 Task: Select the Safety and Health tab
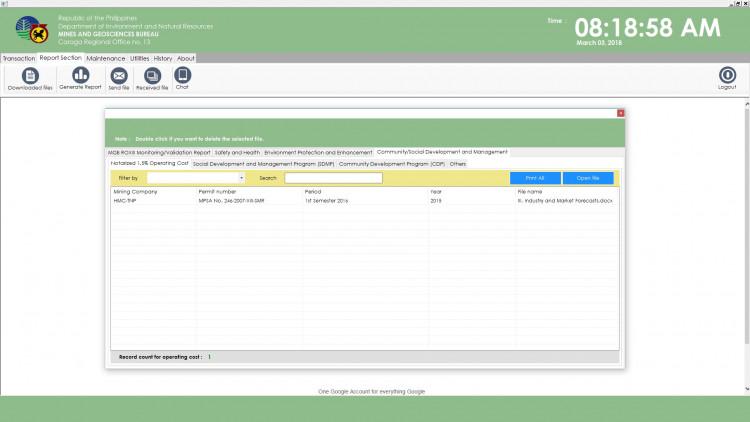(237, 152)
